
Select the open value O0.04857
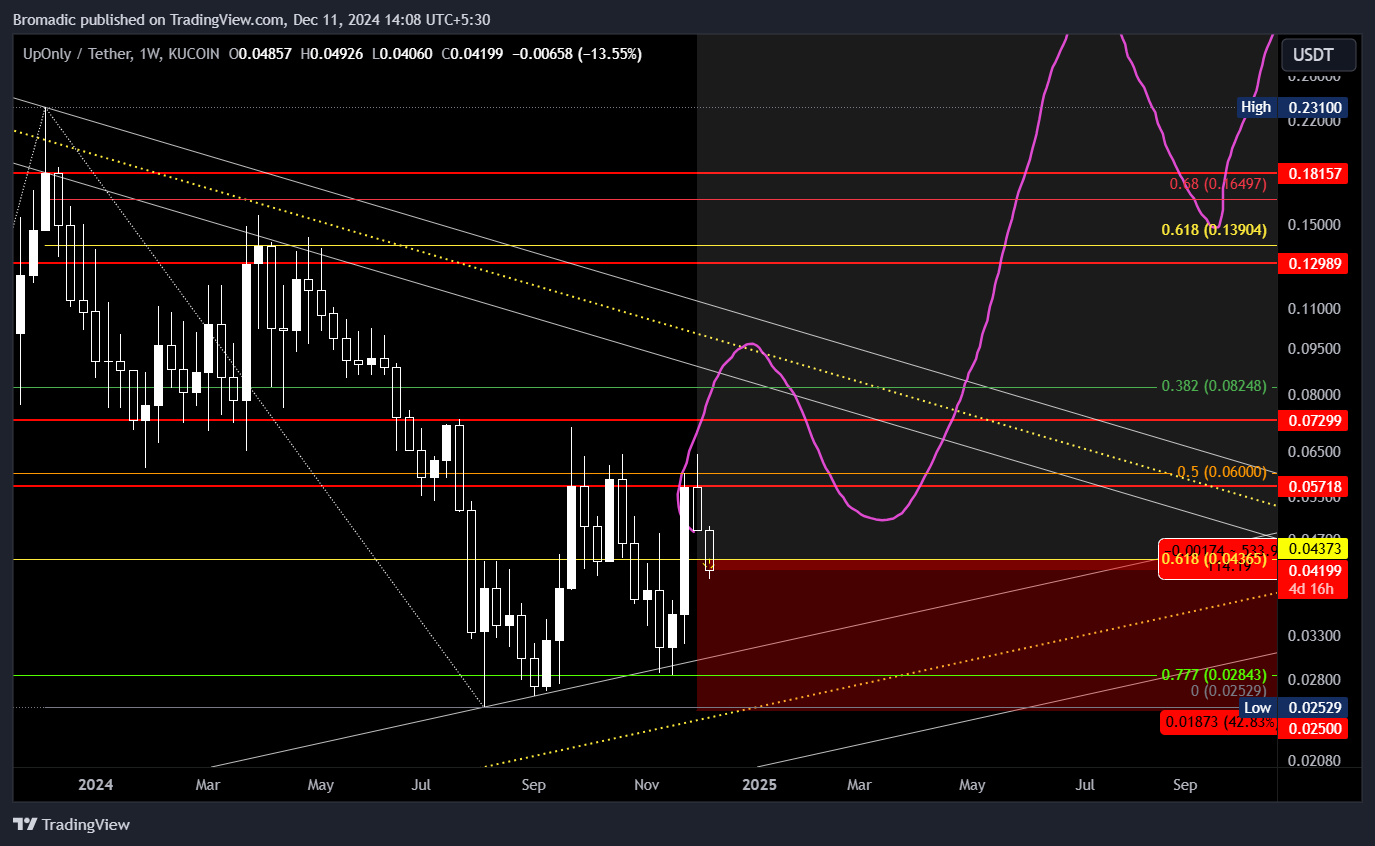(x=260, y=53)
